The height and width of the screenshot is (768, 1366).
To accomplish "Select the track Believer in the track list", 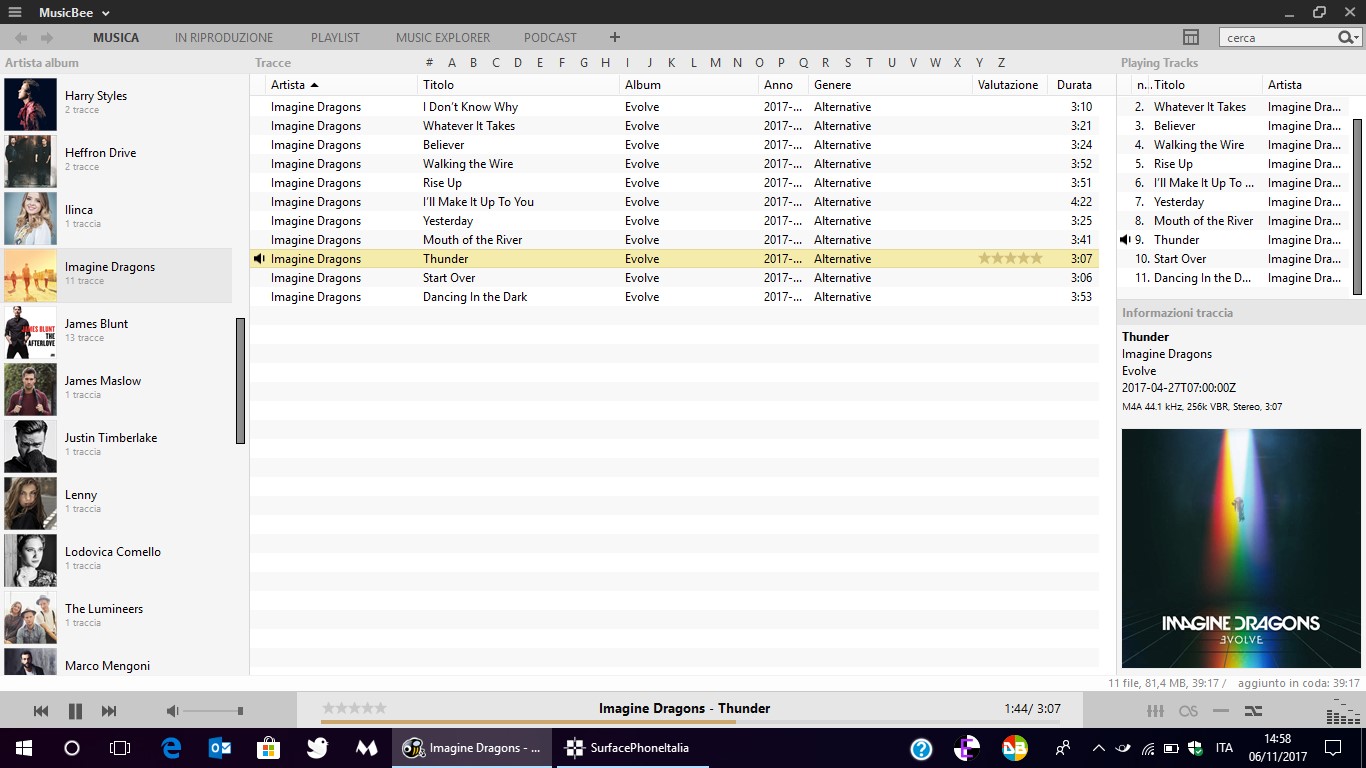I will click(674, 145).
